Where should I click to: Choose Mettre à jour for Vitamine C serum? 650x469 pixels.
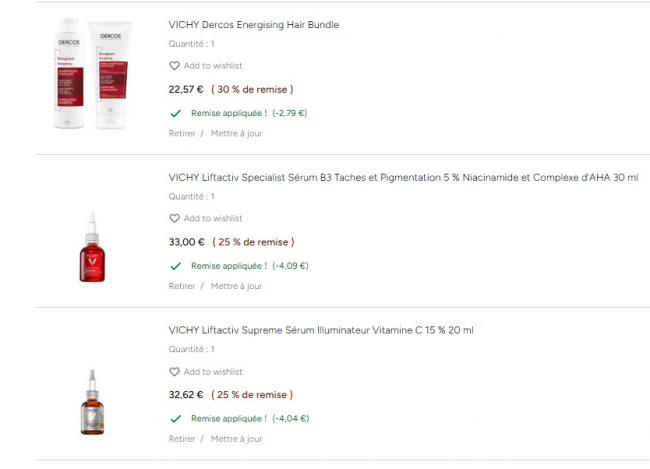pos(236,439)
